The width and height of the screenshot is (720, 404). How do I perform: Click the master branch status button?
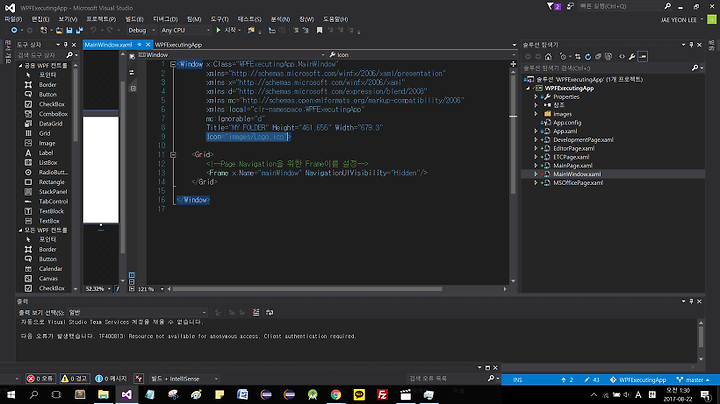tap(693, 380)
